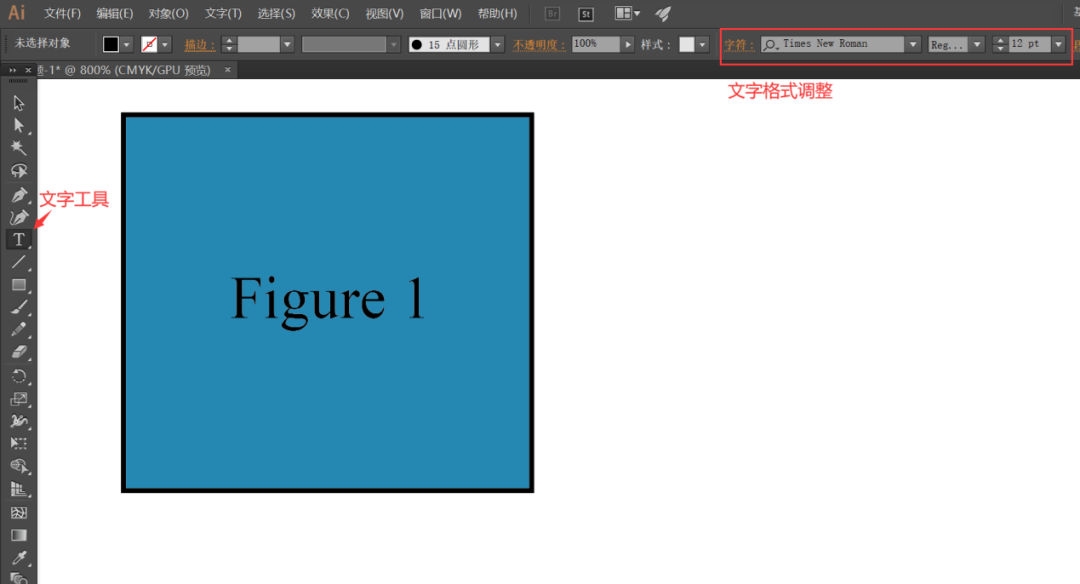Select the Pen tool

(19, 195)
